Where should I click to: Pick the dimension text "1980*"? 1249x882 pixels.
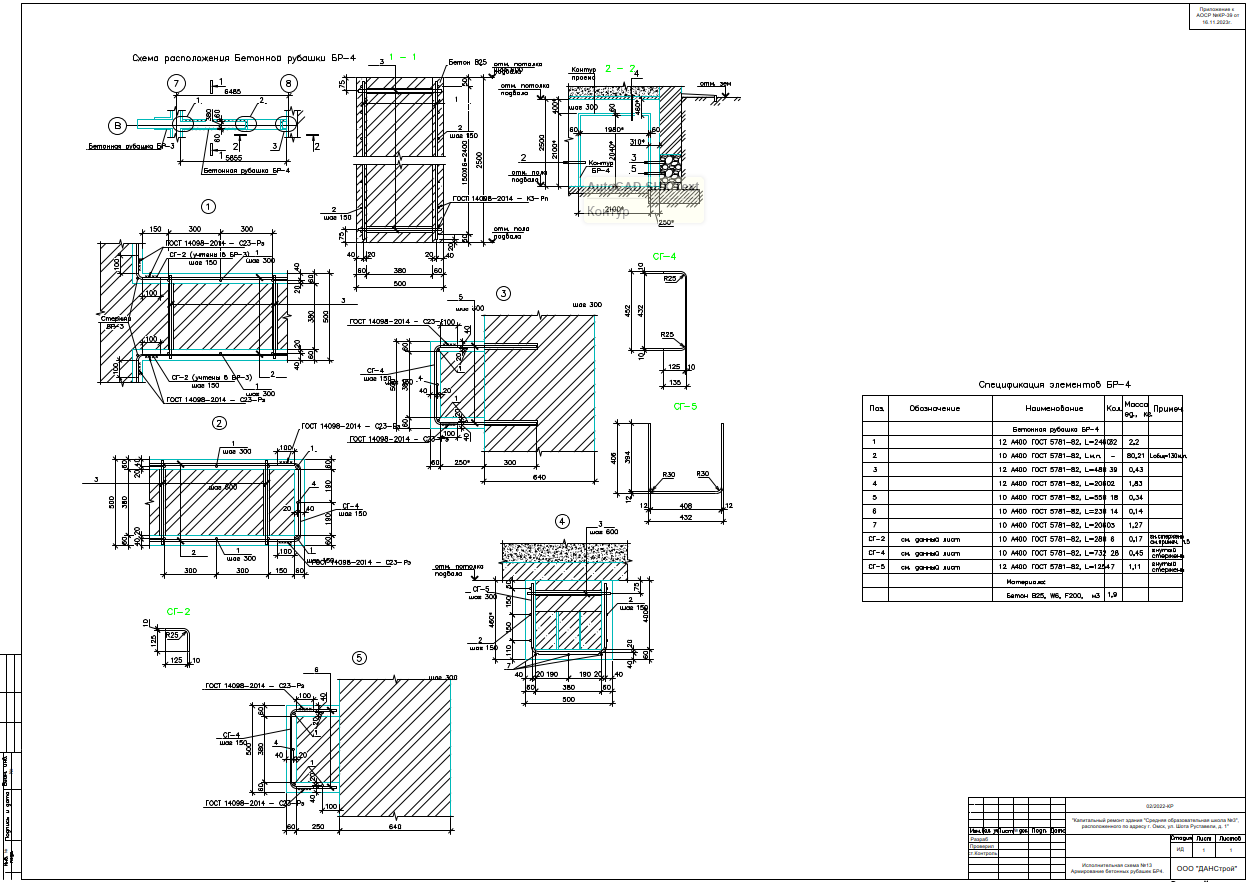[x=614, y=129]
